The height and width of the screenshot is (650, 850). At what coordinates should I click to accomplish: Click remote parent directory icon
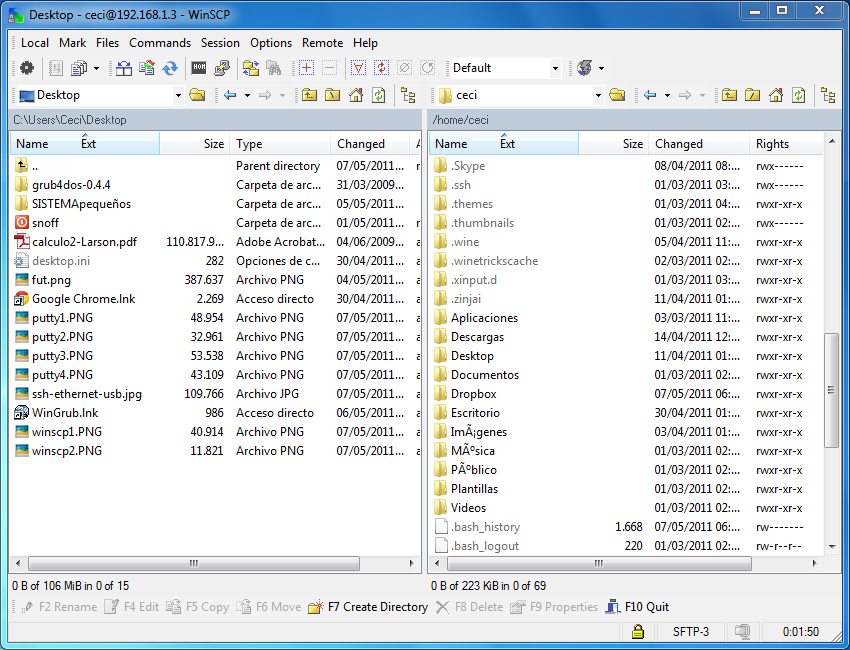pyautogui.click(x=729, y=95)
